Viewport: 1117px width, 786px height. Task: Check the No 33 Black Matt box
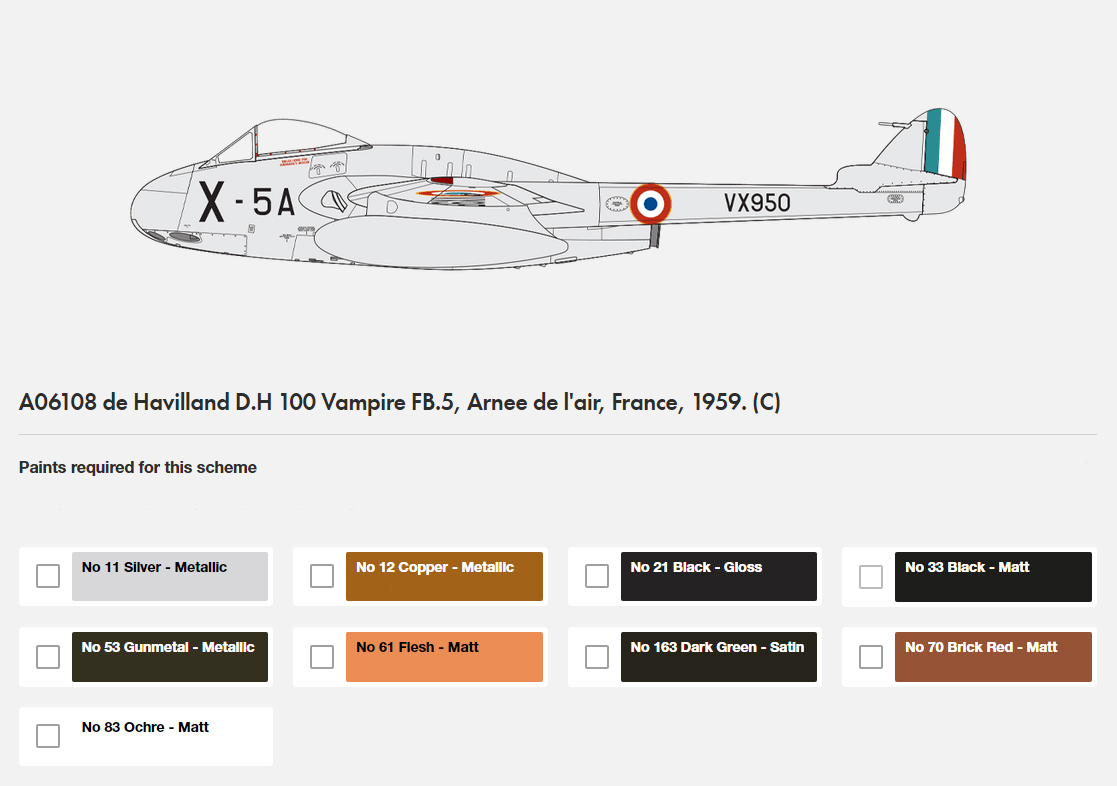[871, 576]
